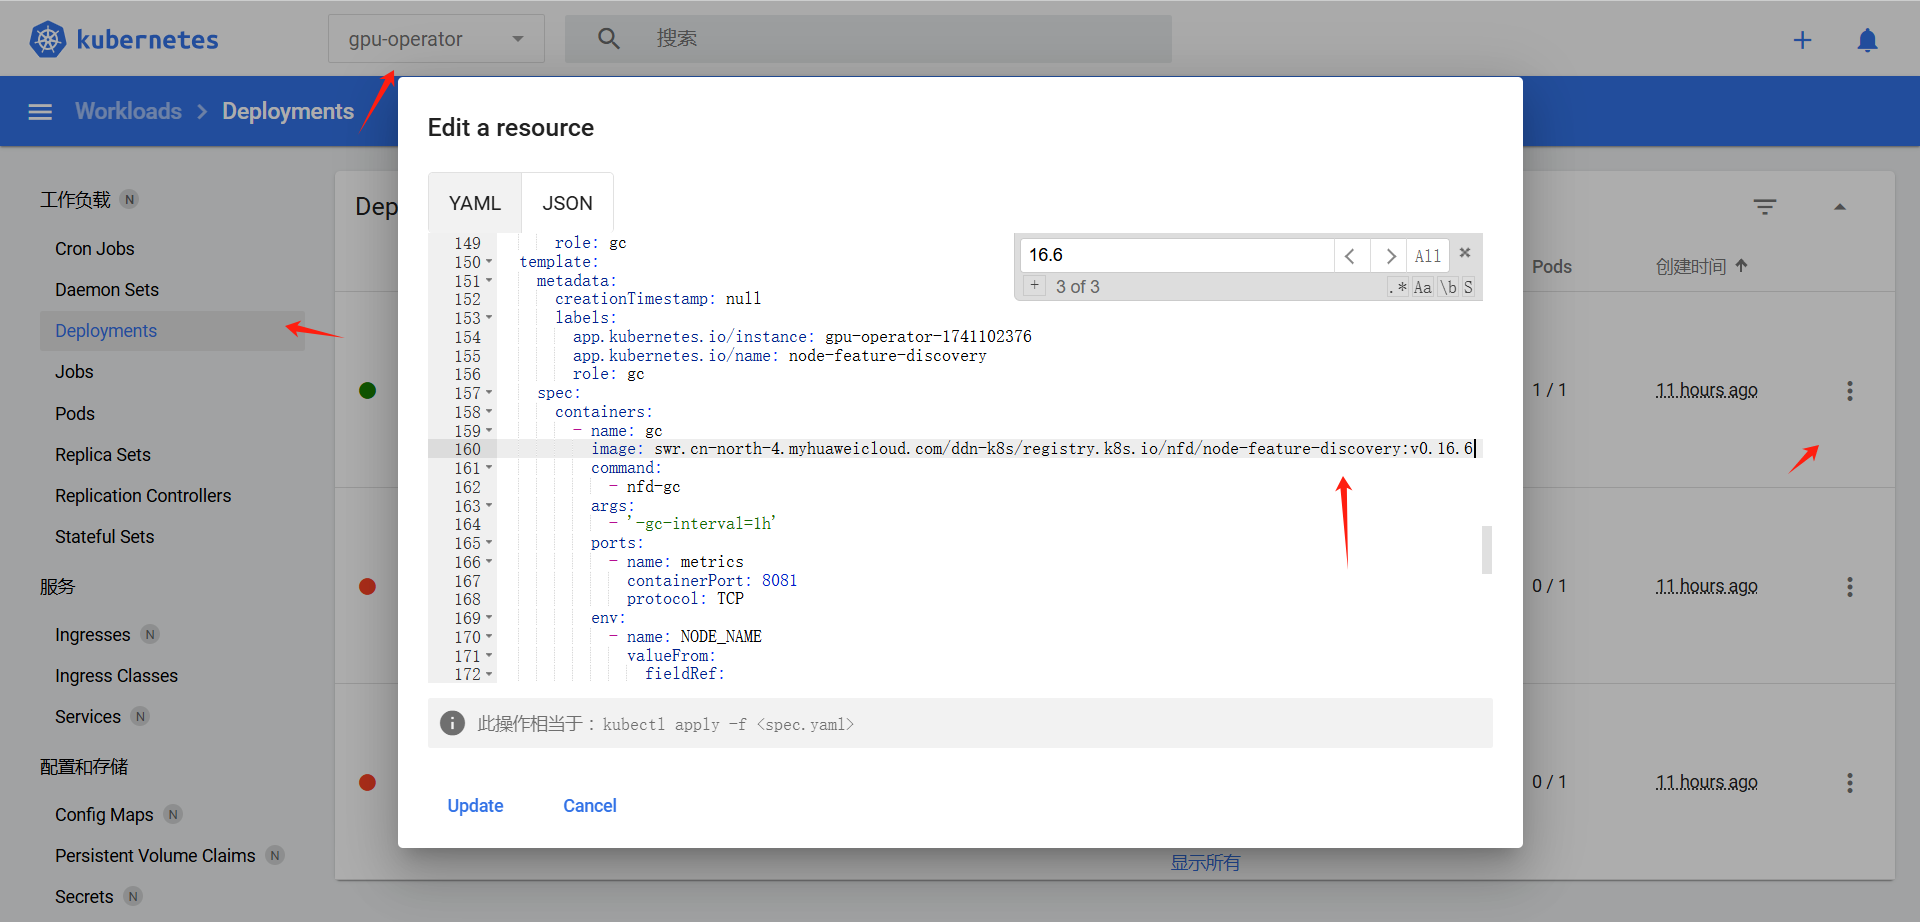Viewport: 1920px width, 922px height.
Task: Switch to the JSON tab
Action: coord(567,203)
